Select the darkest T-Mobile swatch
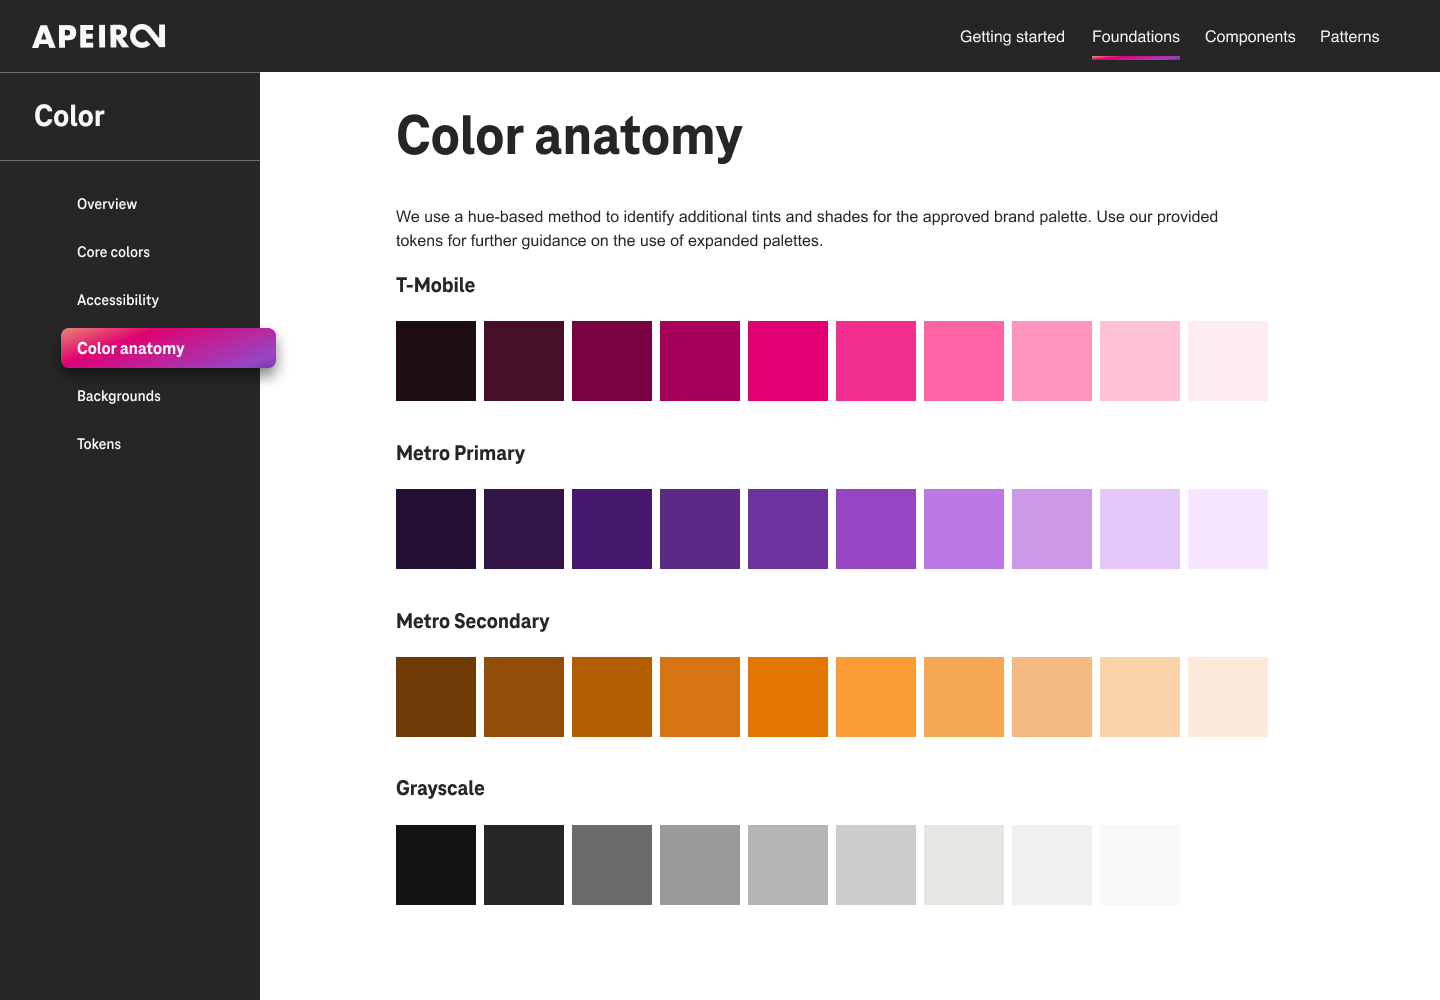This screenshot has width=1440, height=1000. click(436, 361)
